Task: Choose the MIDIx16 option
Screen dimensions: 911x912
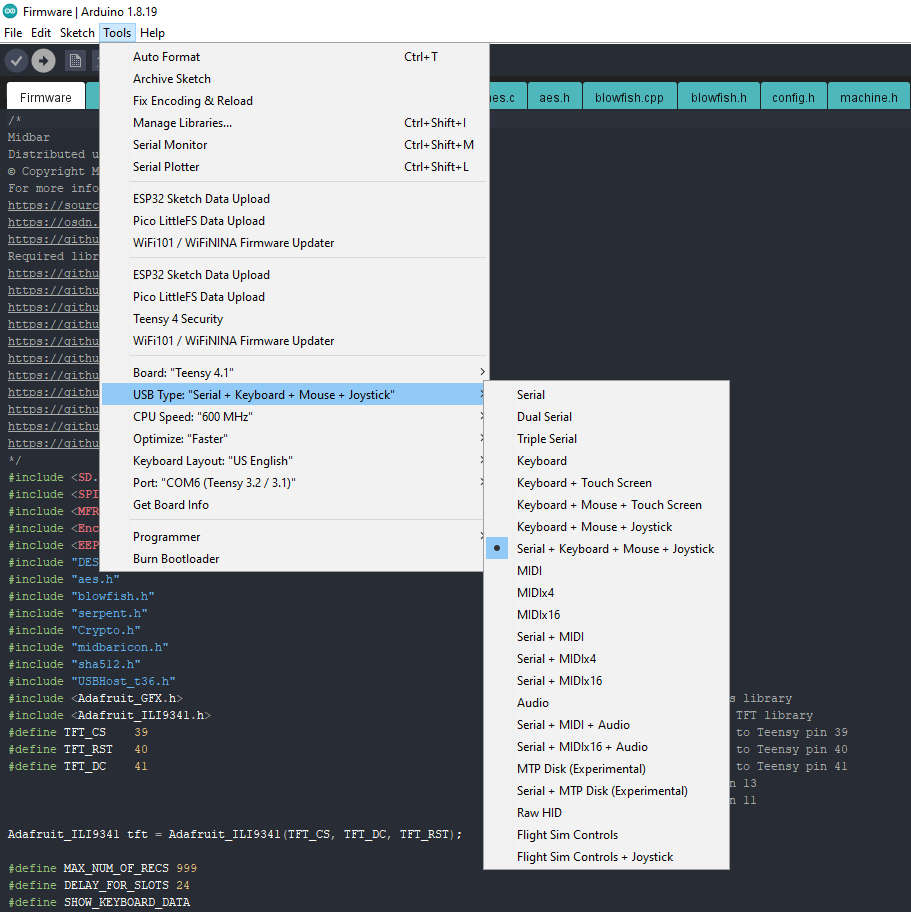Action: (606, 615)
